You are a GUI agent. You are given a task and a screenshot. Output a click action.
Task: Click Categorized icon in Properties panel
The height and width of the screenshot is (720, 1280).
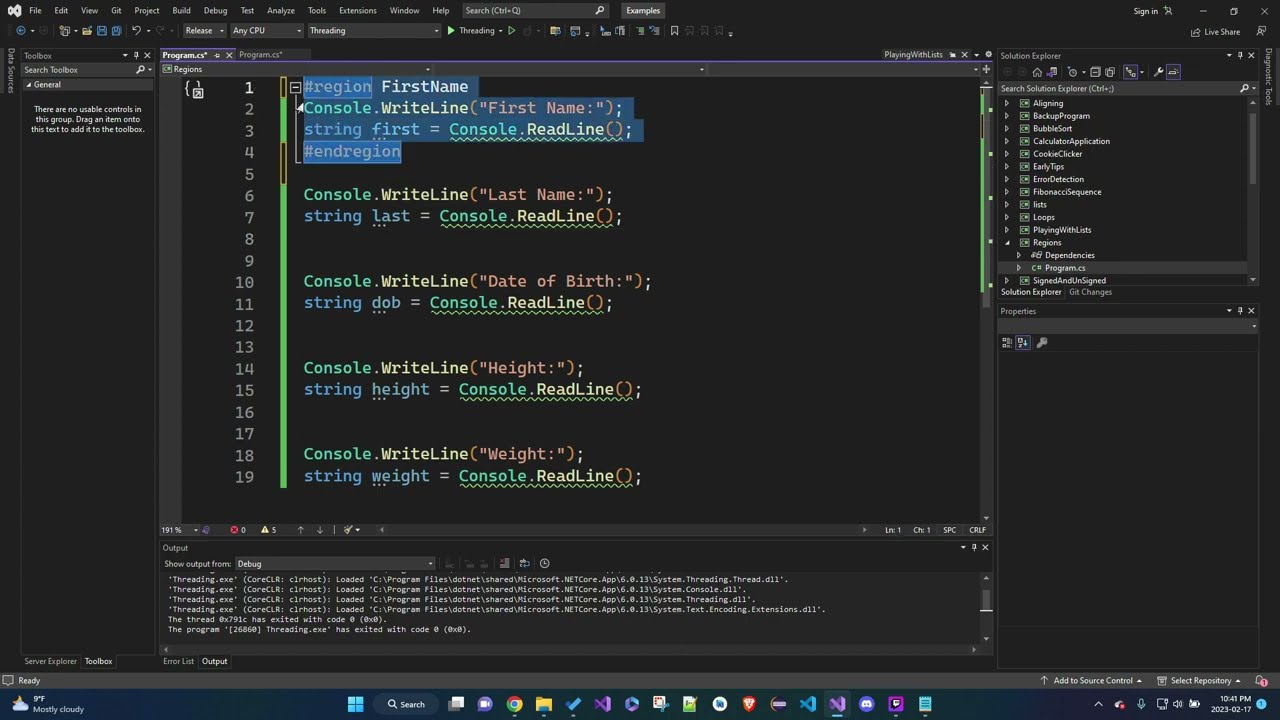[x=1007, y=342]
